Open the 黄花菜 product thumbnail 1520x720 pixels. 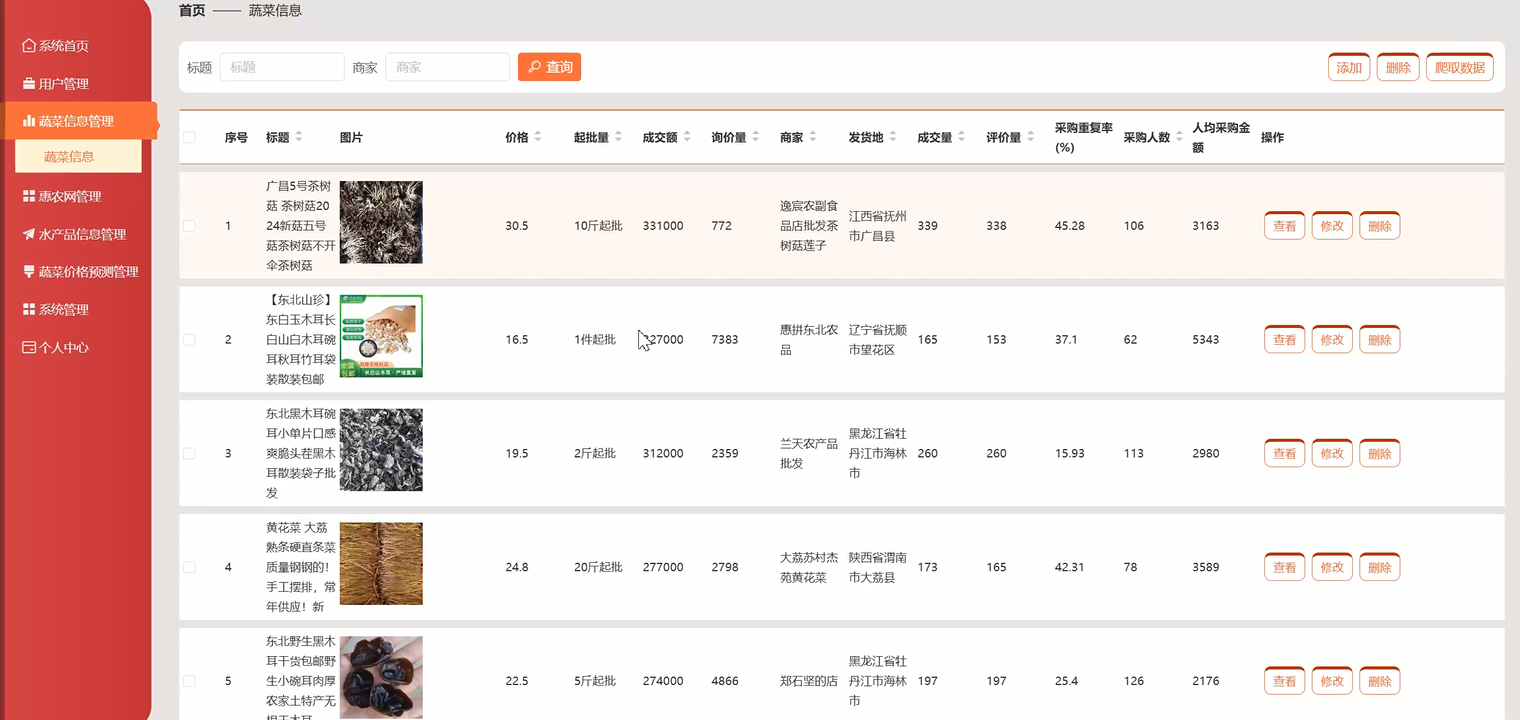click(x=381, y=564)
